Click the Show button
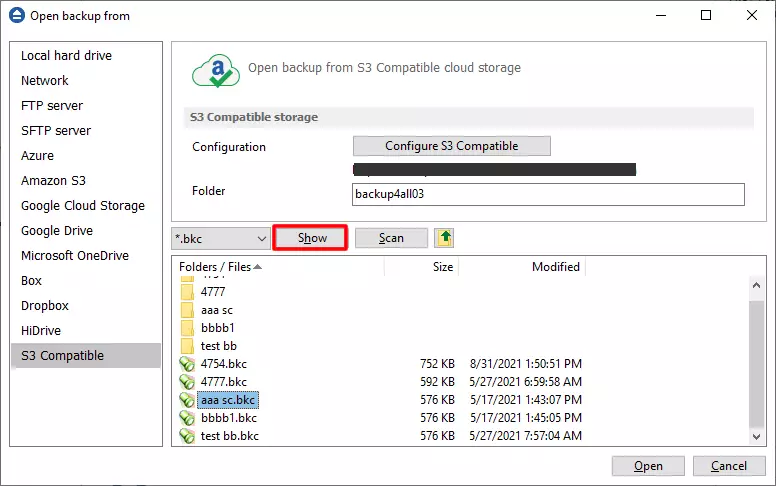Image resolution: width=776 pixels, height=486 pixels. 312,238
